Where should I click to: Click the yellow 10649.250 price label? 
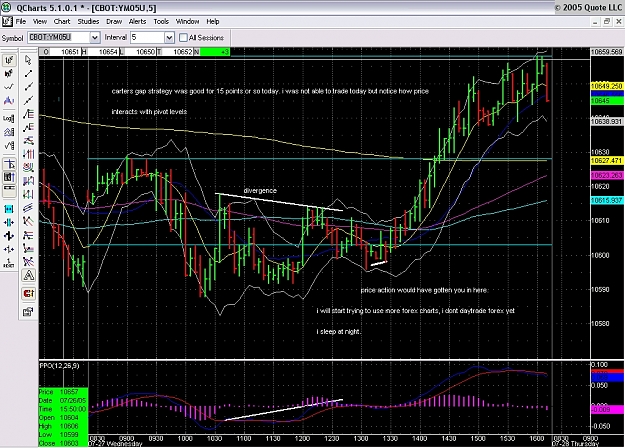(x=607, y=86)
